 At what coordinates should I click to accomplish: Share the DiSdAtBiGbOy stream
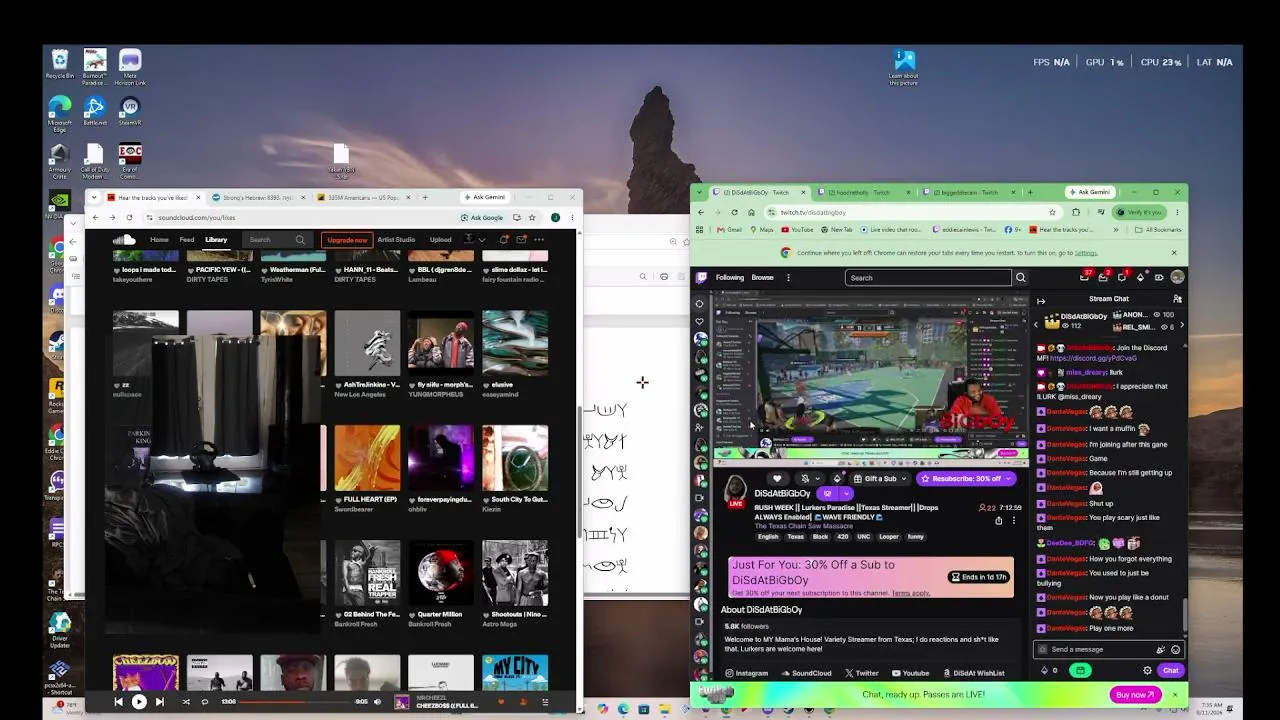pos(998,521)
